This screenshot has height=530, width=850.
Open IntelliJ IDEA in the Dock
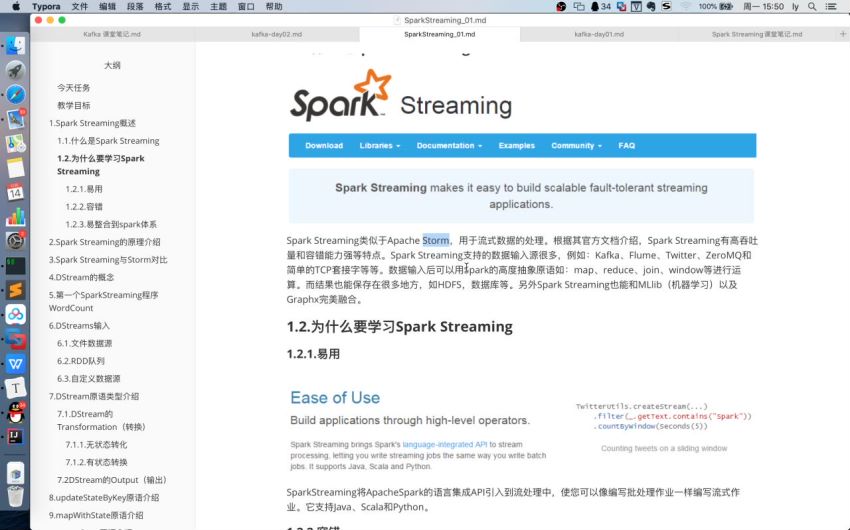click(x=15, y=437)
